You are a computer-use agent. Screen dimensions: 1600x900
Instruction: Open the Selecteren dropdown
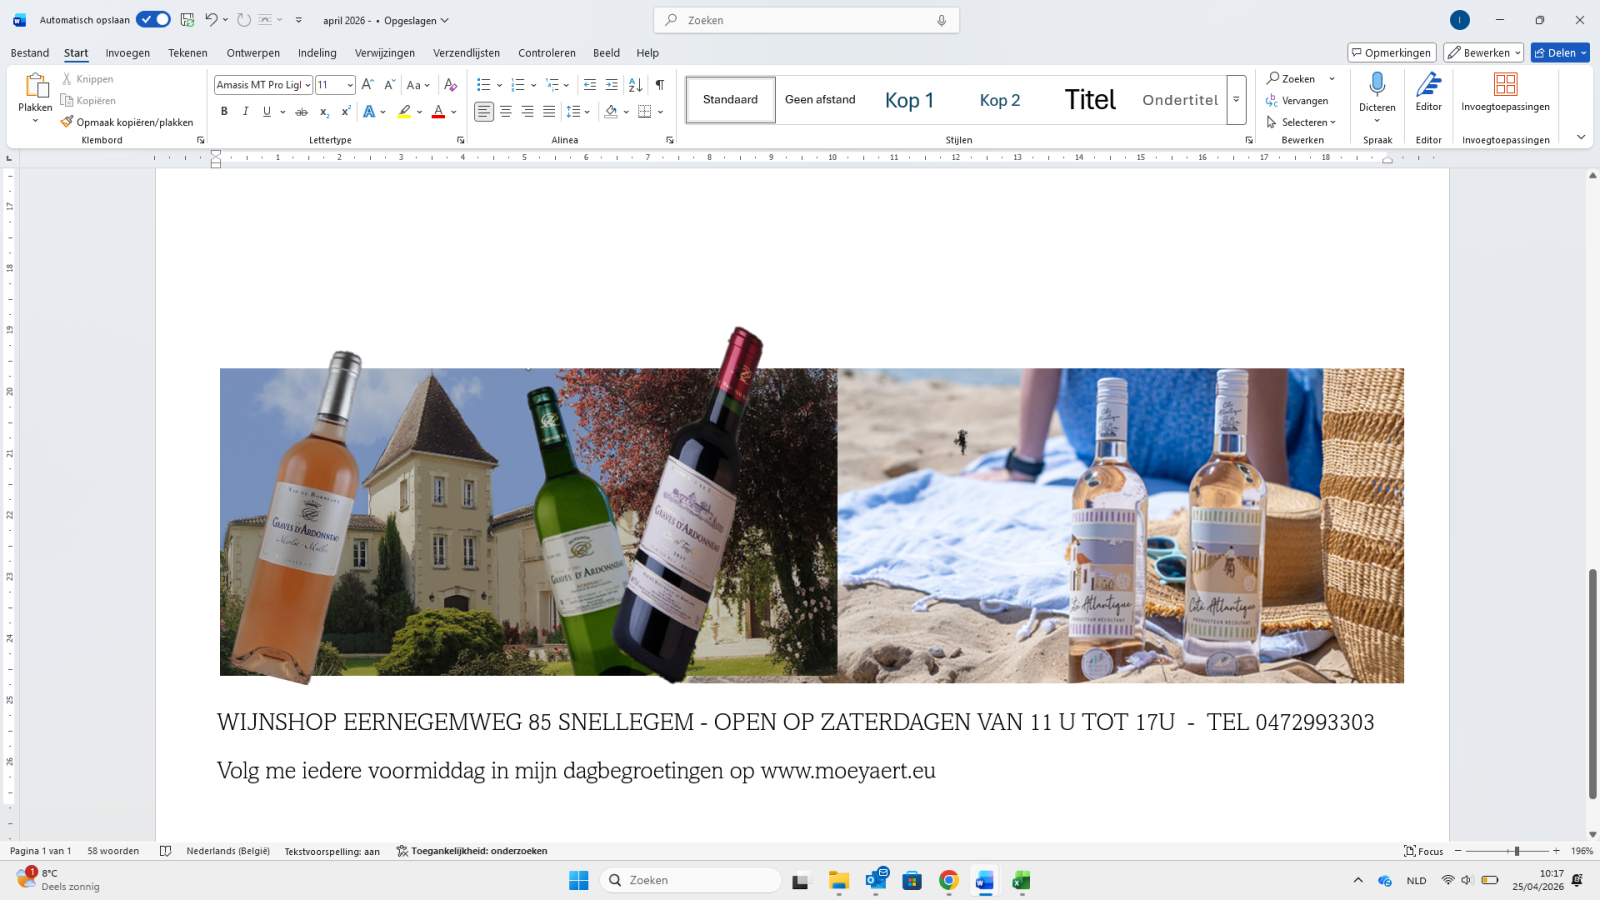pos(1301,122)
